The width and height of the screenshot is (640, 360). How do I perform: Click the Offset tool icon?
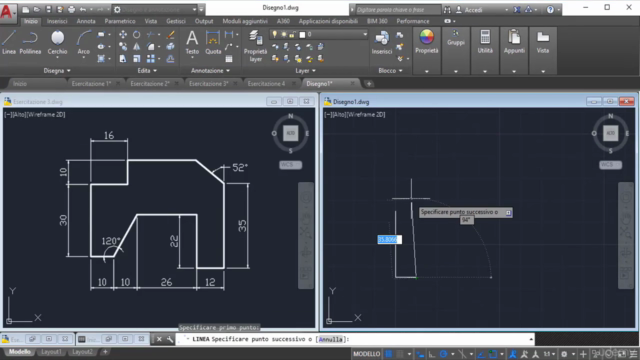(x=171, y=59)
